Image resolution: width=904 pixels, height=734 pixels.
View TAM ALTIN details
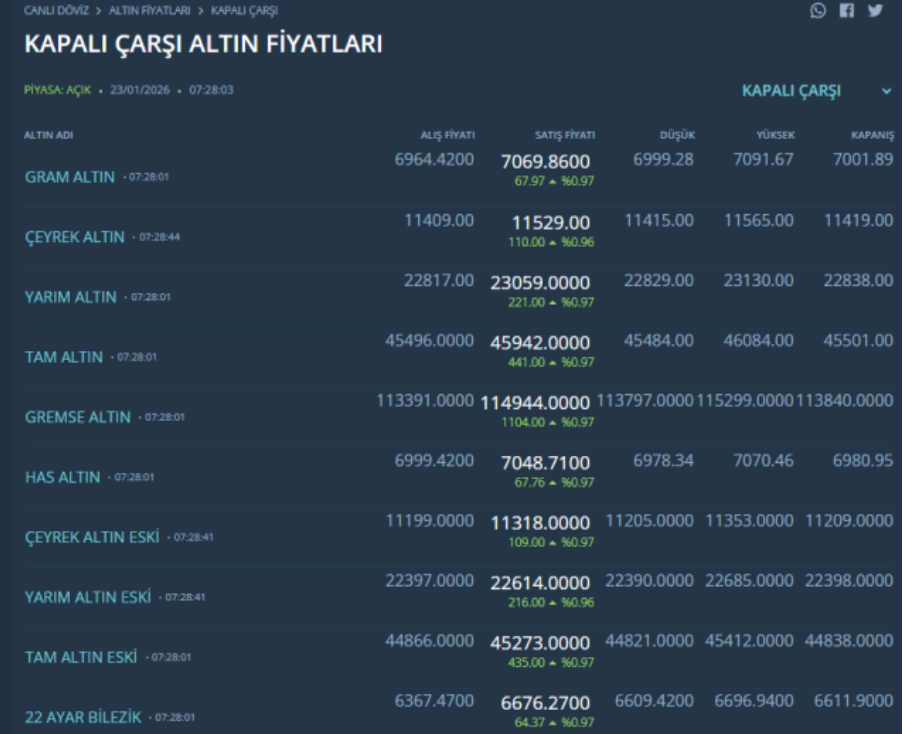pyautogui.click(x=63, y=357)
